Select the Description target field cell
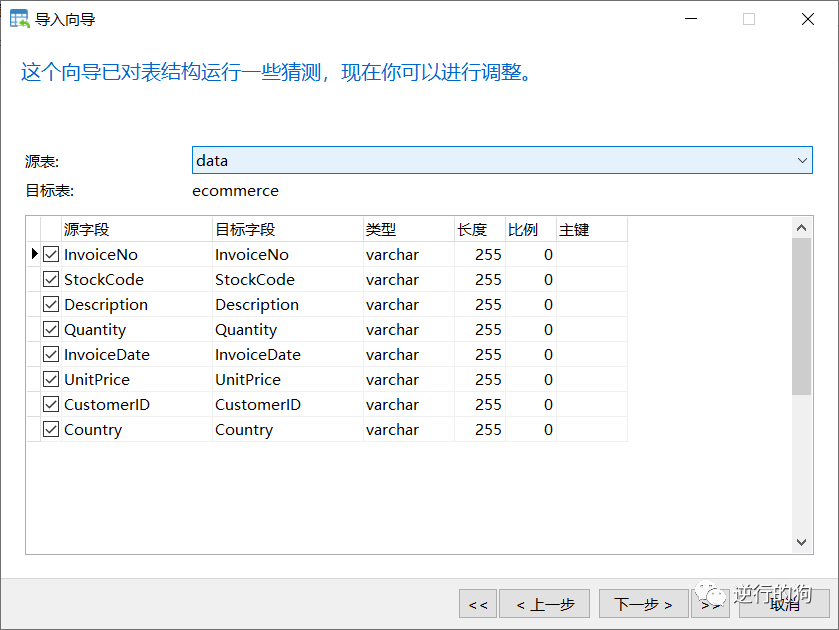Screen dimensions: 839x630 288,305
